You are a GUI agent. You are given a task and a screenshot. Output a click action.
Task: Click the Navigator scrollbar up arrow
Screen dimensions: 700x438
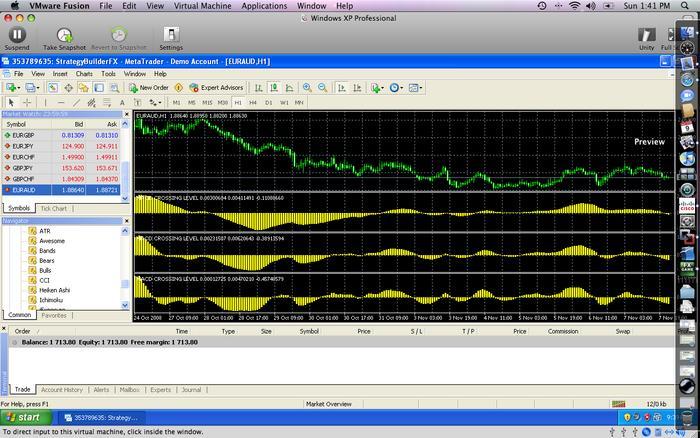coord(125,231)
